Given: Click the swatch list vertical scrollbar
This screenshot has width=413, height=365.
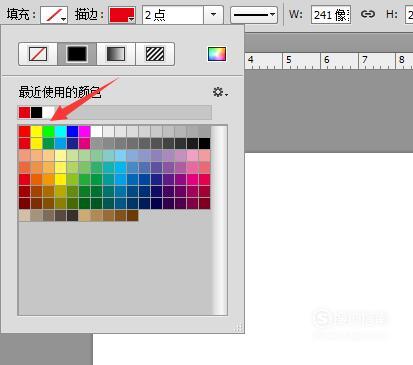Looking at the screenshot, I should 219,220.
